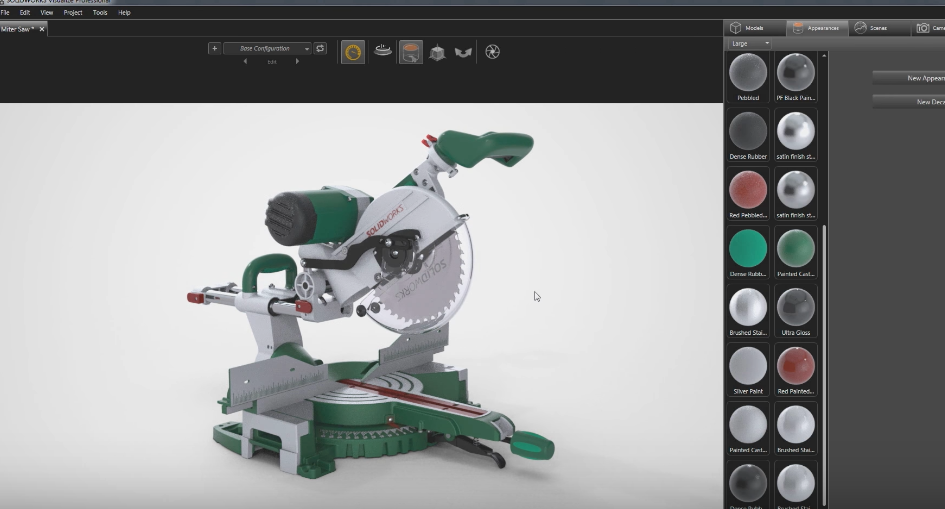Viewport: 945px width, 509px height.
Task: Open the Help menu
Action: (124, 12)
